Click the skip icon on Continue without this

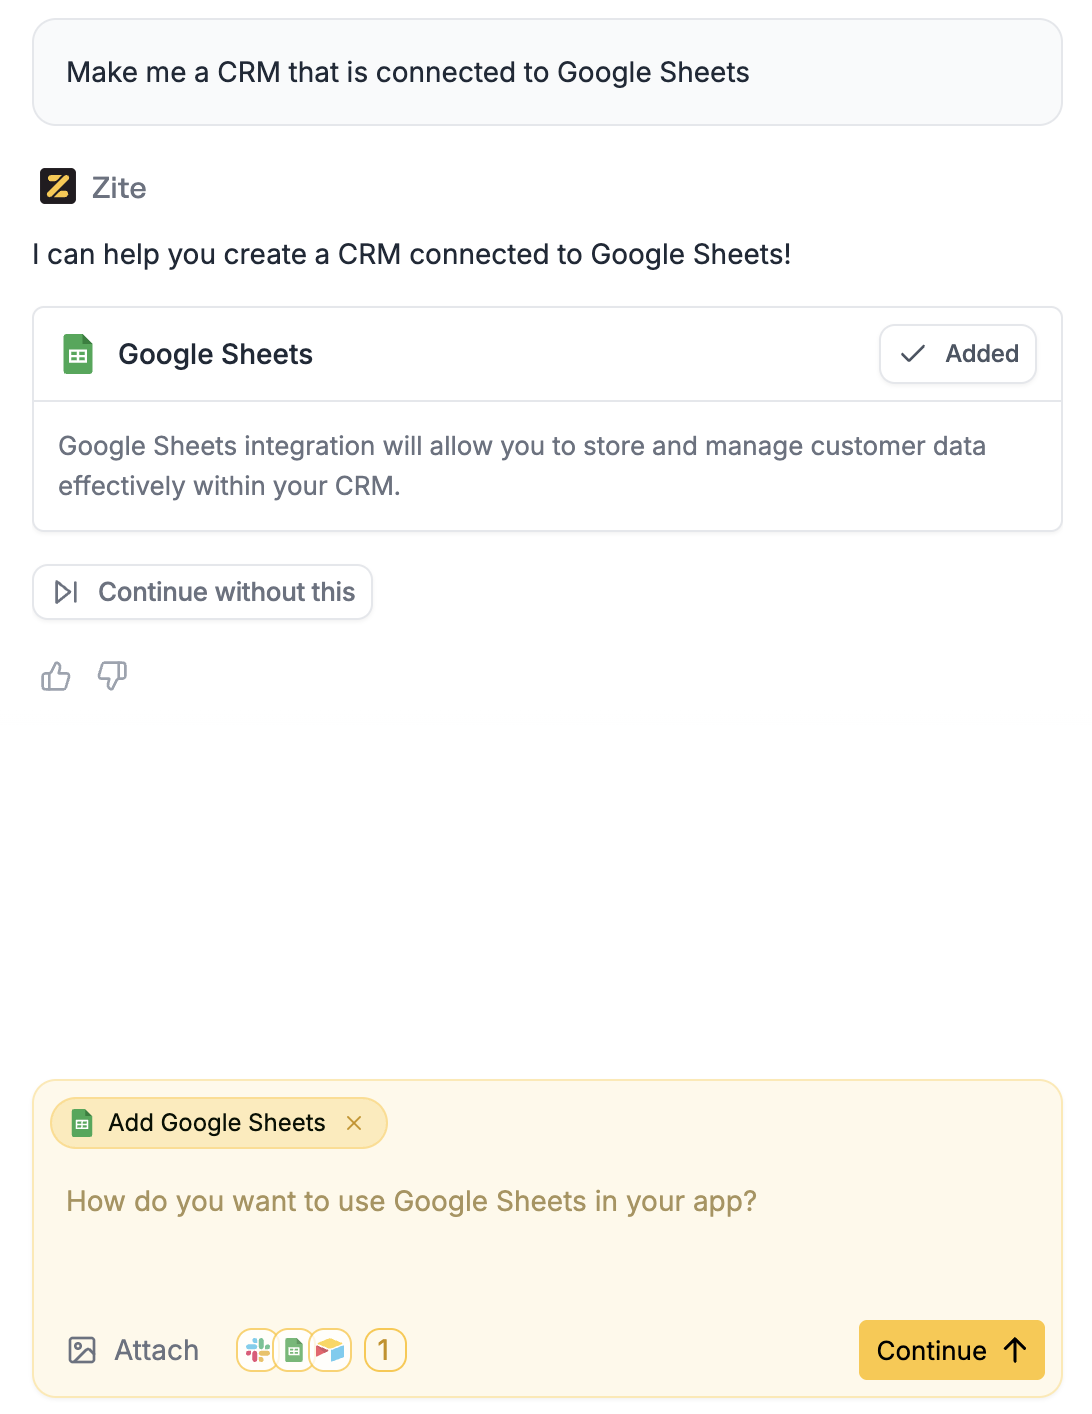pyautogui.click(x=66, y=592)
